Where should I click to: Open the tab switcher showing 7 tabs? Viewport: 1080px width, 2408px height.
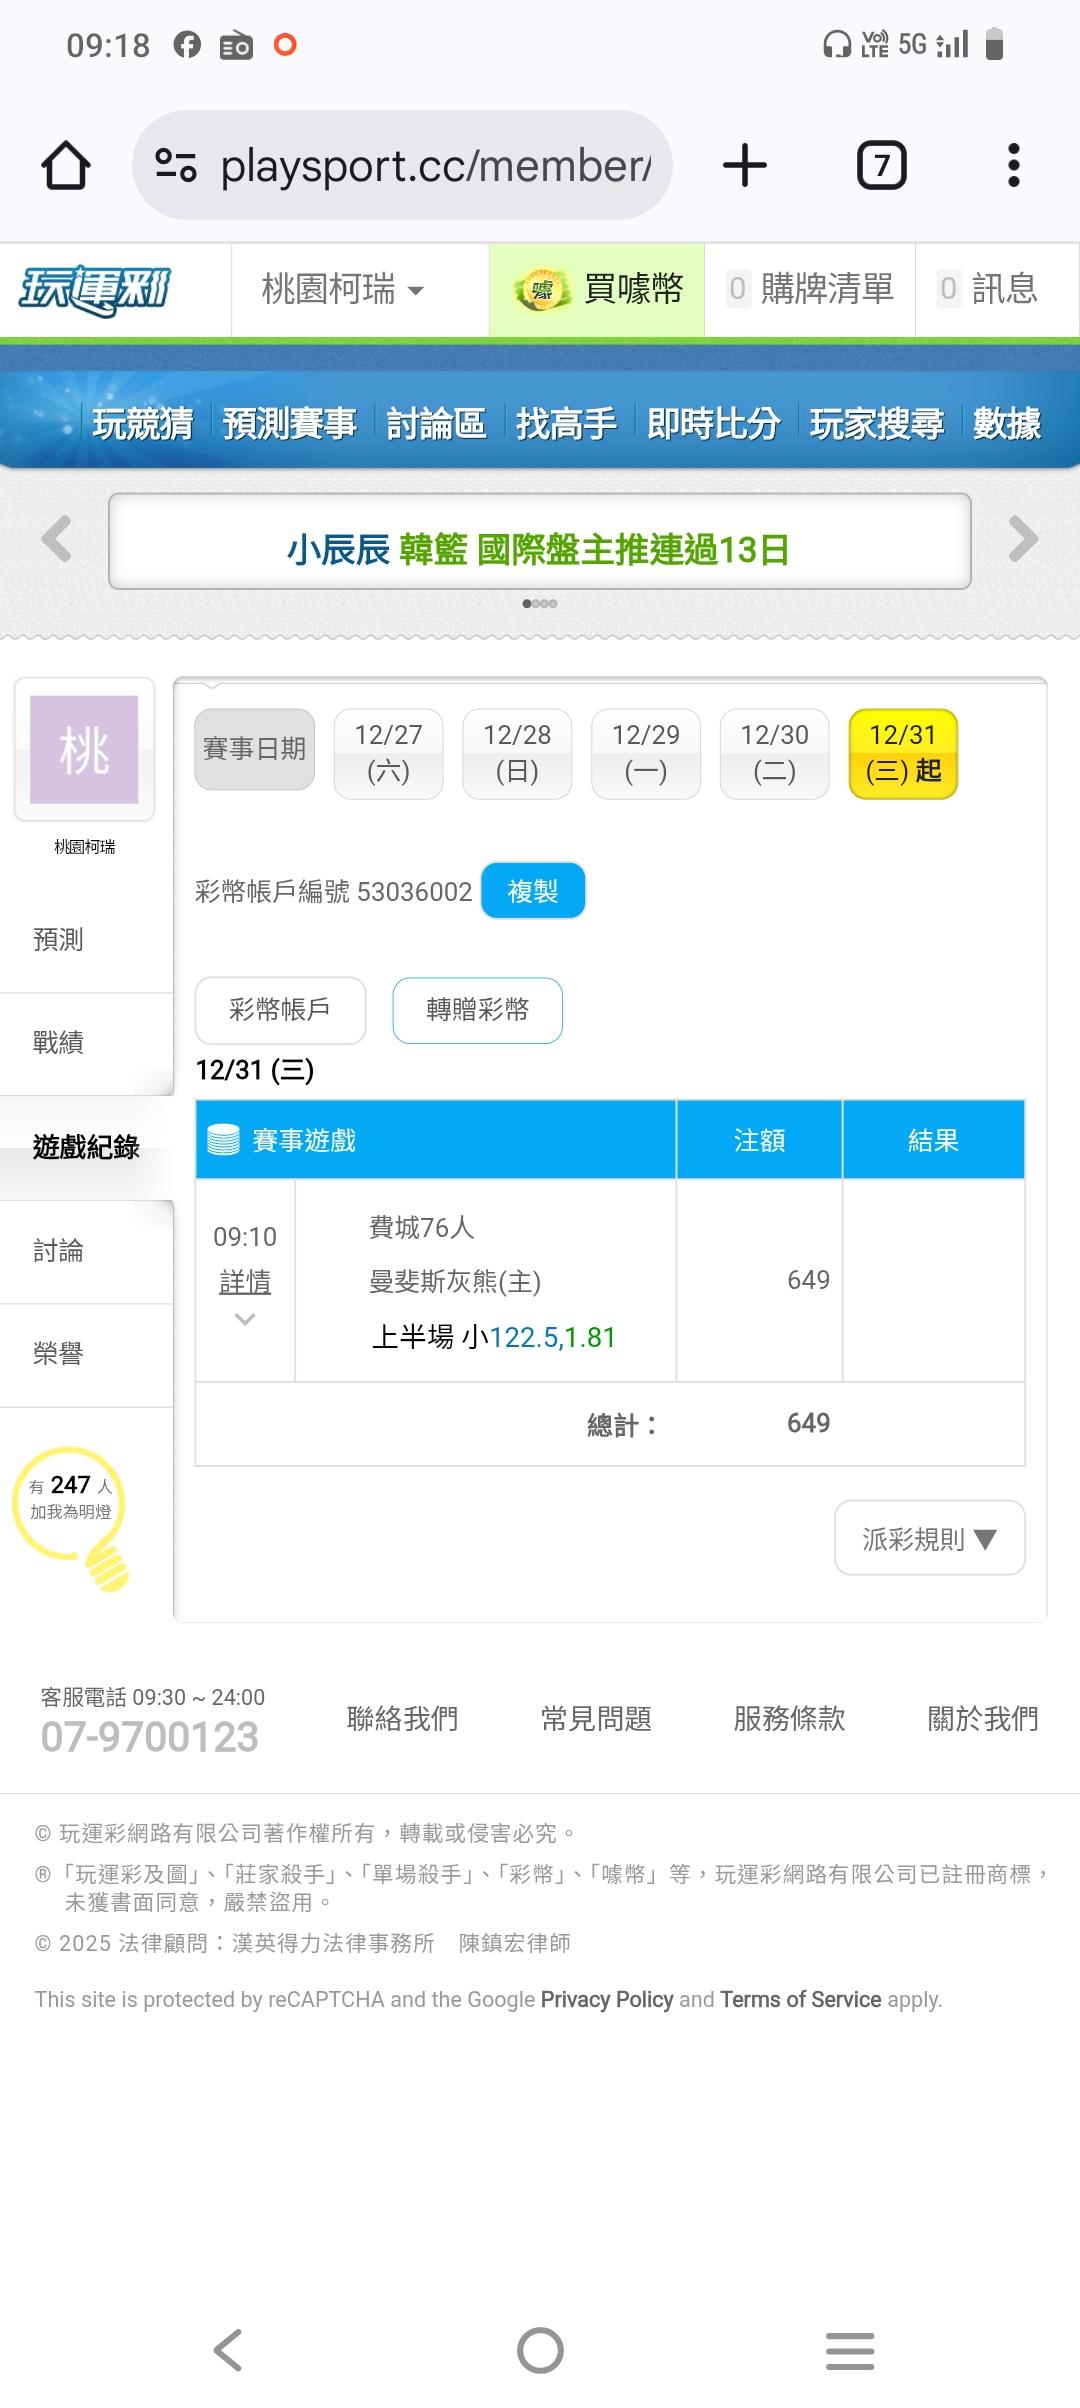click(x=881, y=165)
